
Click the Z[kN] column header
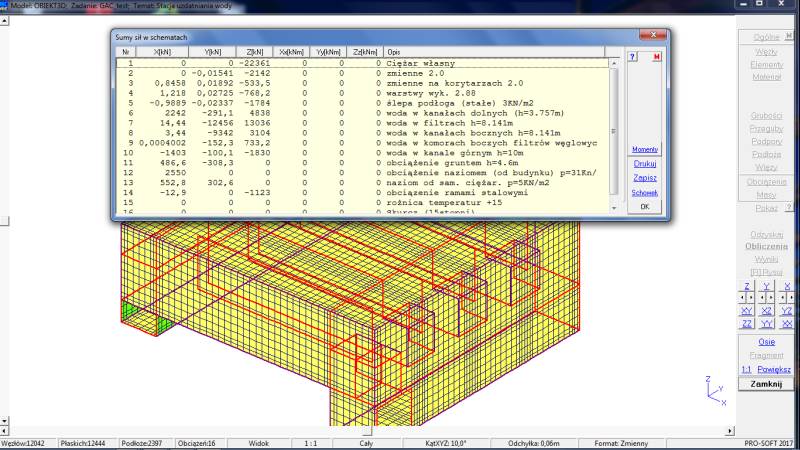pyautogui.click(x=255, y=52)
